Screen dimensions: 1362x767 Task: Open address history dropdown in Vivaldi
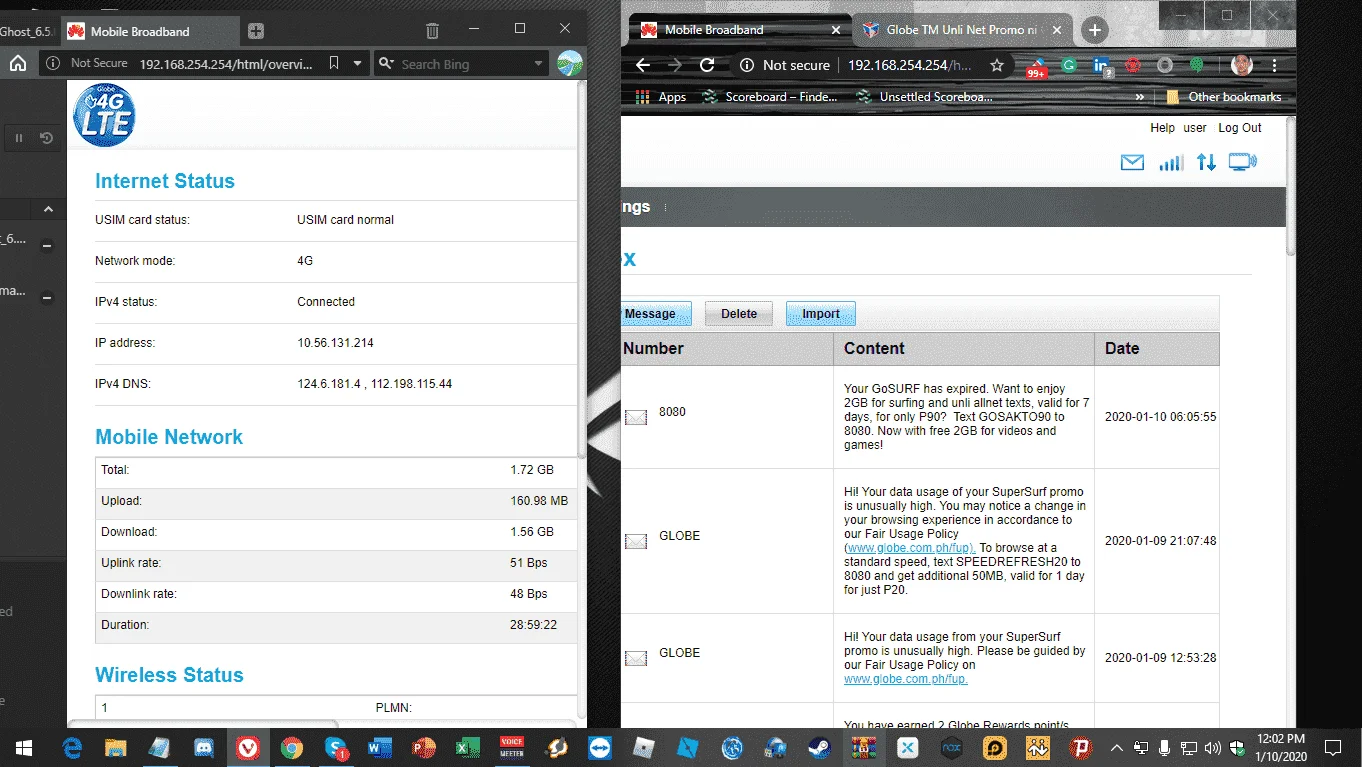pyautogui.click(x=358, y=63)
